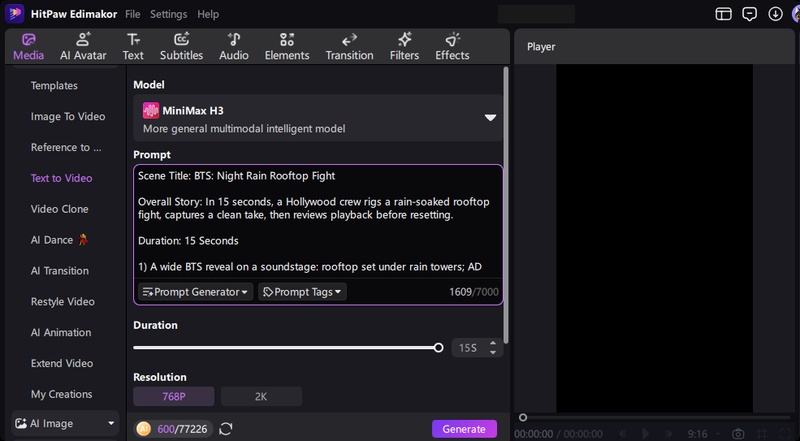Select Reference to... in the sidebar
The height and width of the screenshot is (441, 800).
[66, 148]
